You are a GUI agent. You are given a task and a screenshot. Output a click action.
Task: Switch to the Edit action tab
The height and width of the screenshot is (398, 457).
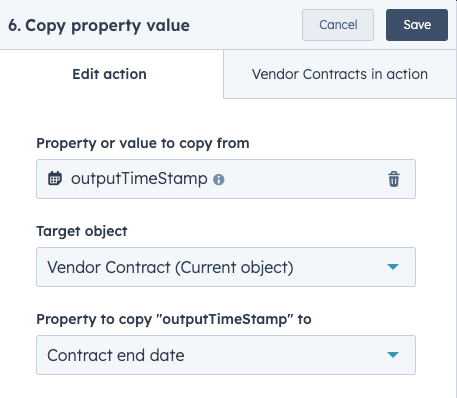click(x=109, y=74)
